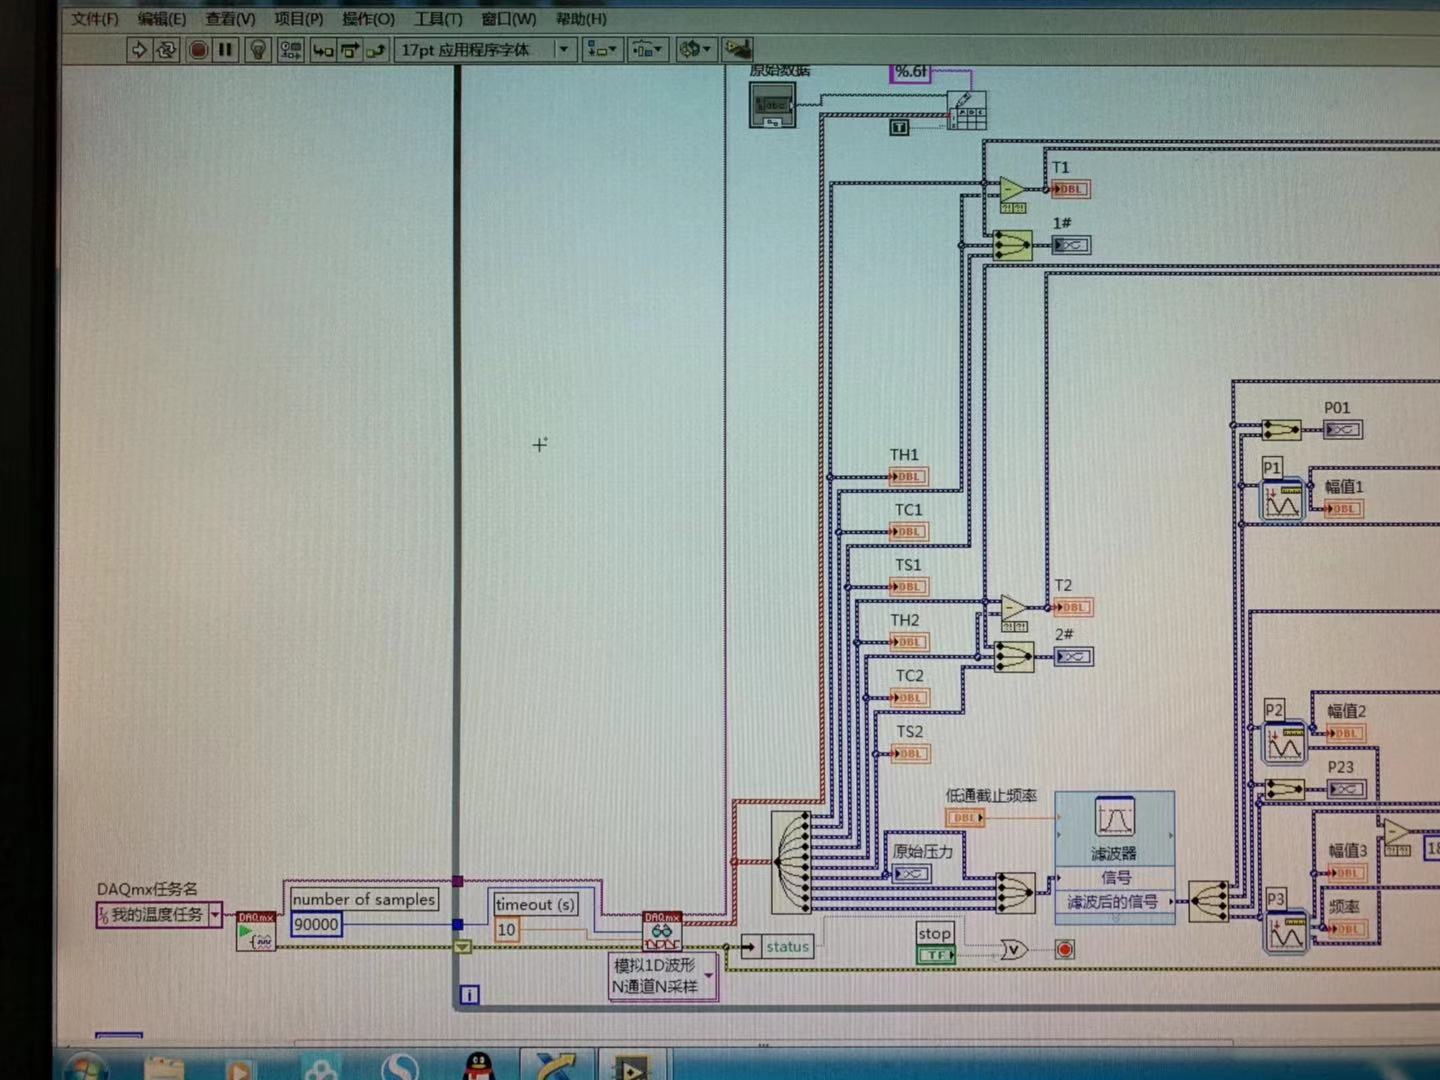
Task: Click the Step Out debugging icon
Action: click(376, 49)
